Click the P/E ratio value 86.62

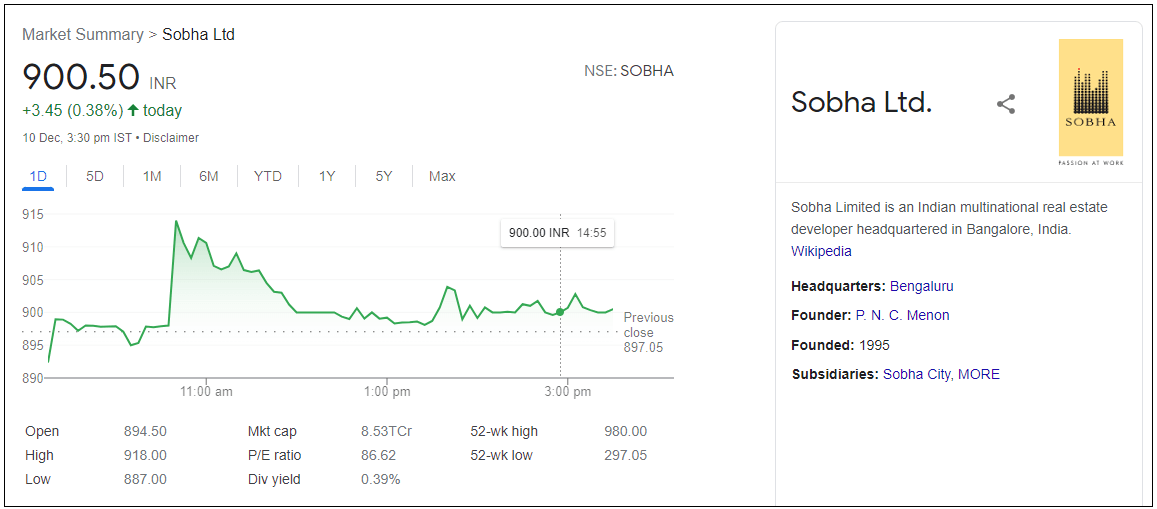379,455
